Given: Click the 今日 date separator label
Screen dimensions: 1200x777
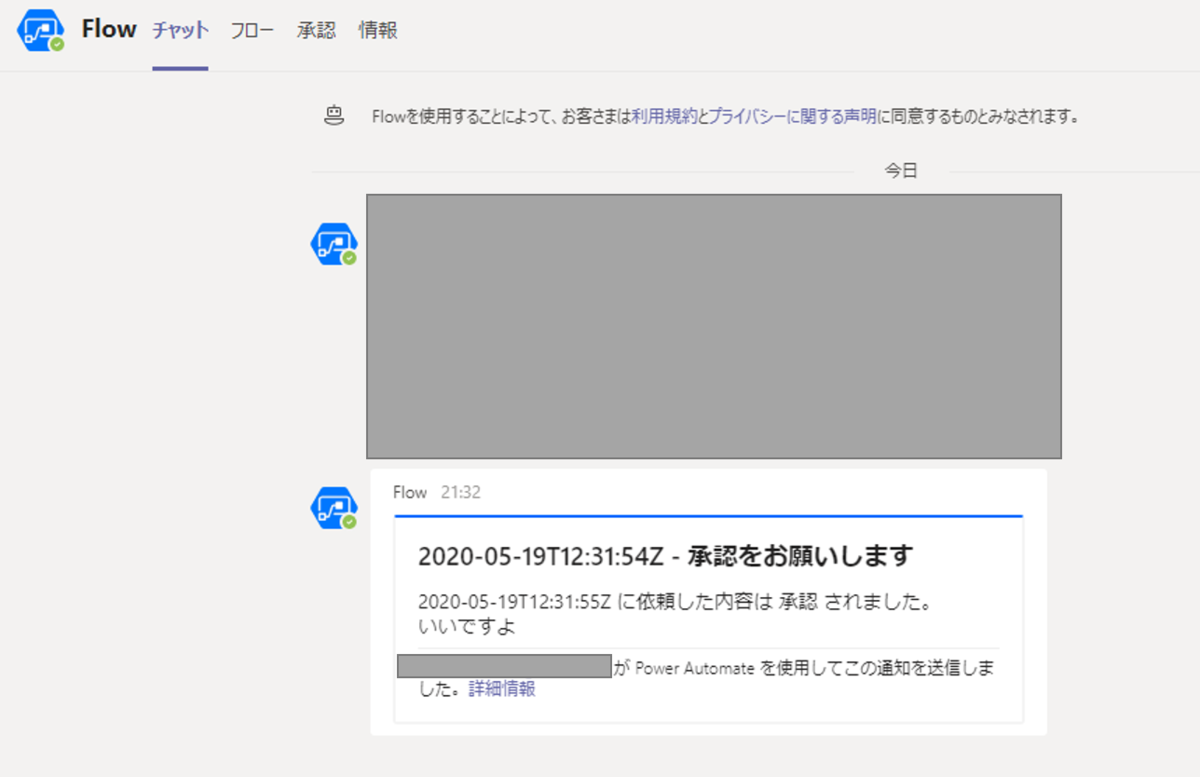Looking at the screenshot, I should pos(901,171).
